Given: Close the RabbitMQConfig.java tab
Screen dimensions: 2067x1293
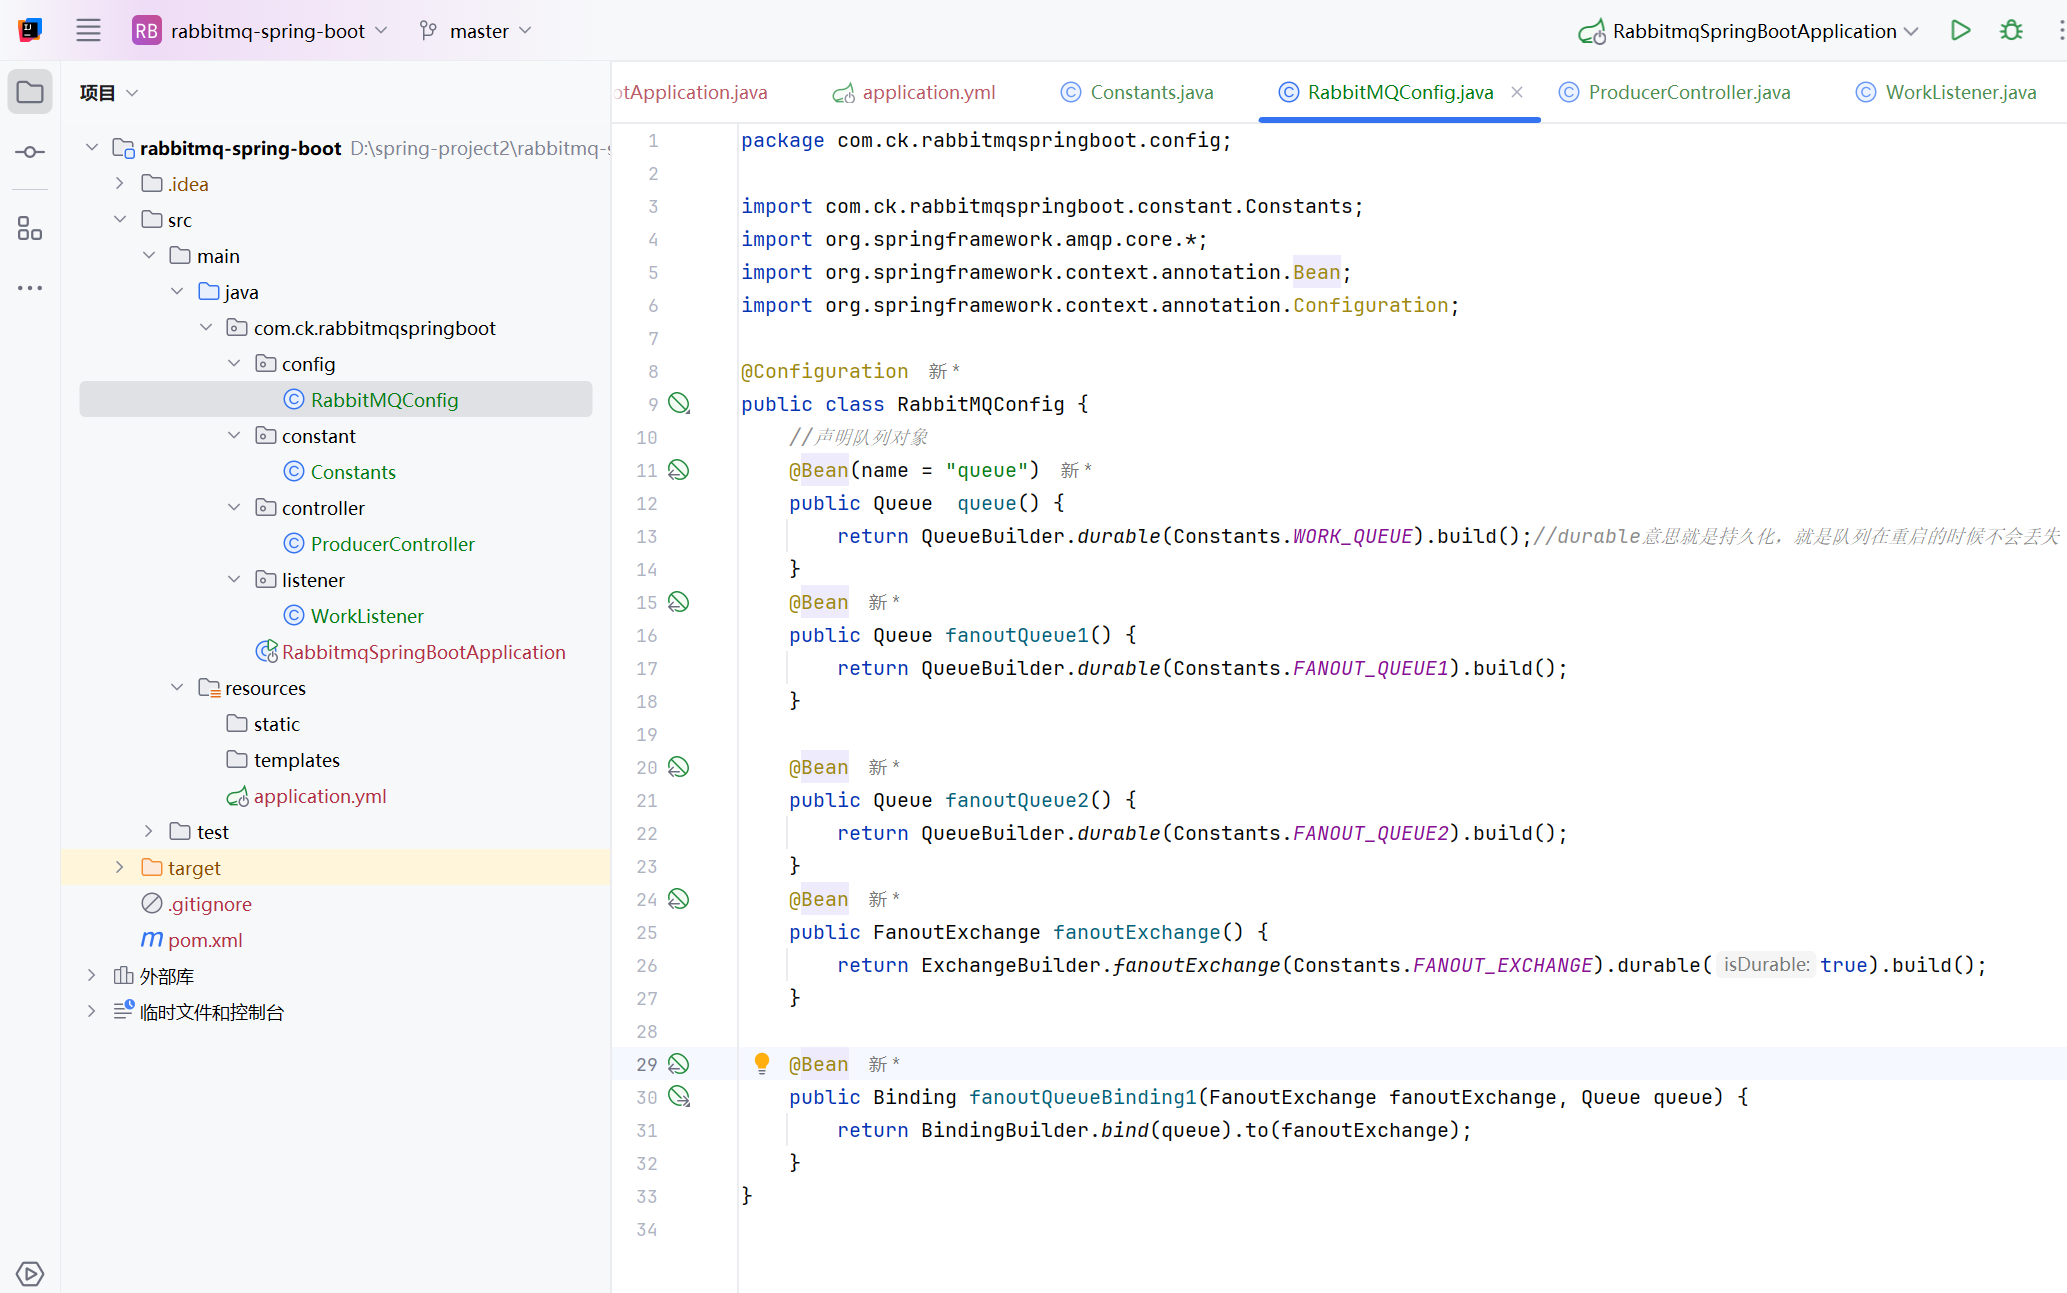Looking at the screenshot, I should click(x=1517, y=92).
